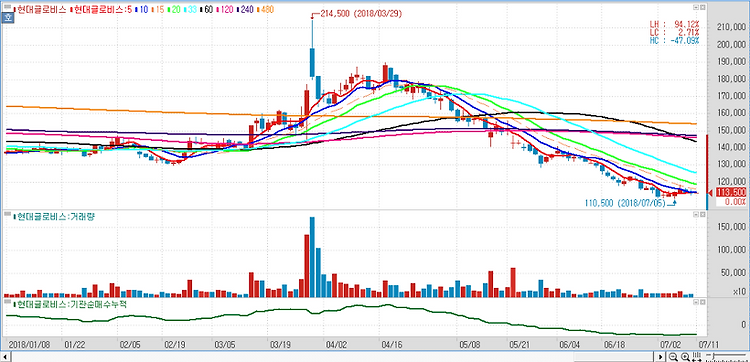Image resolution: width=750 pixels, height=362 pixels.
Task: Click the blue '호' button
Action: click(7, 18)
